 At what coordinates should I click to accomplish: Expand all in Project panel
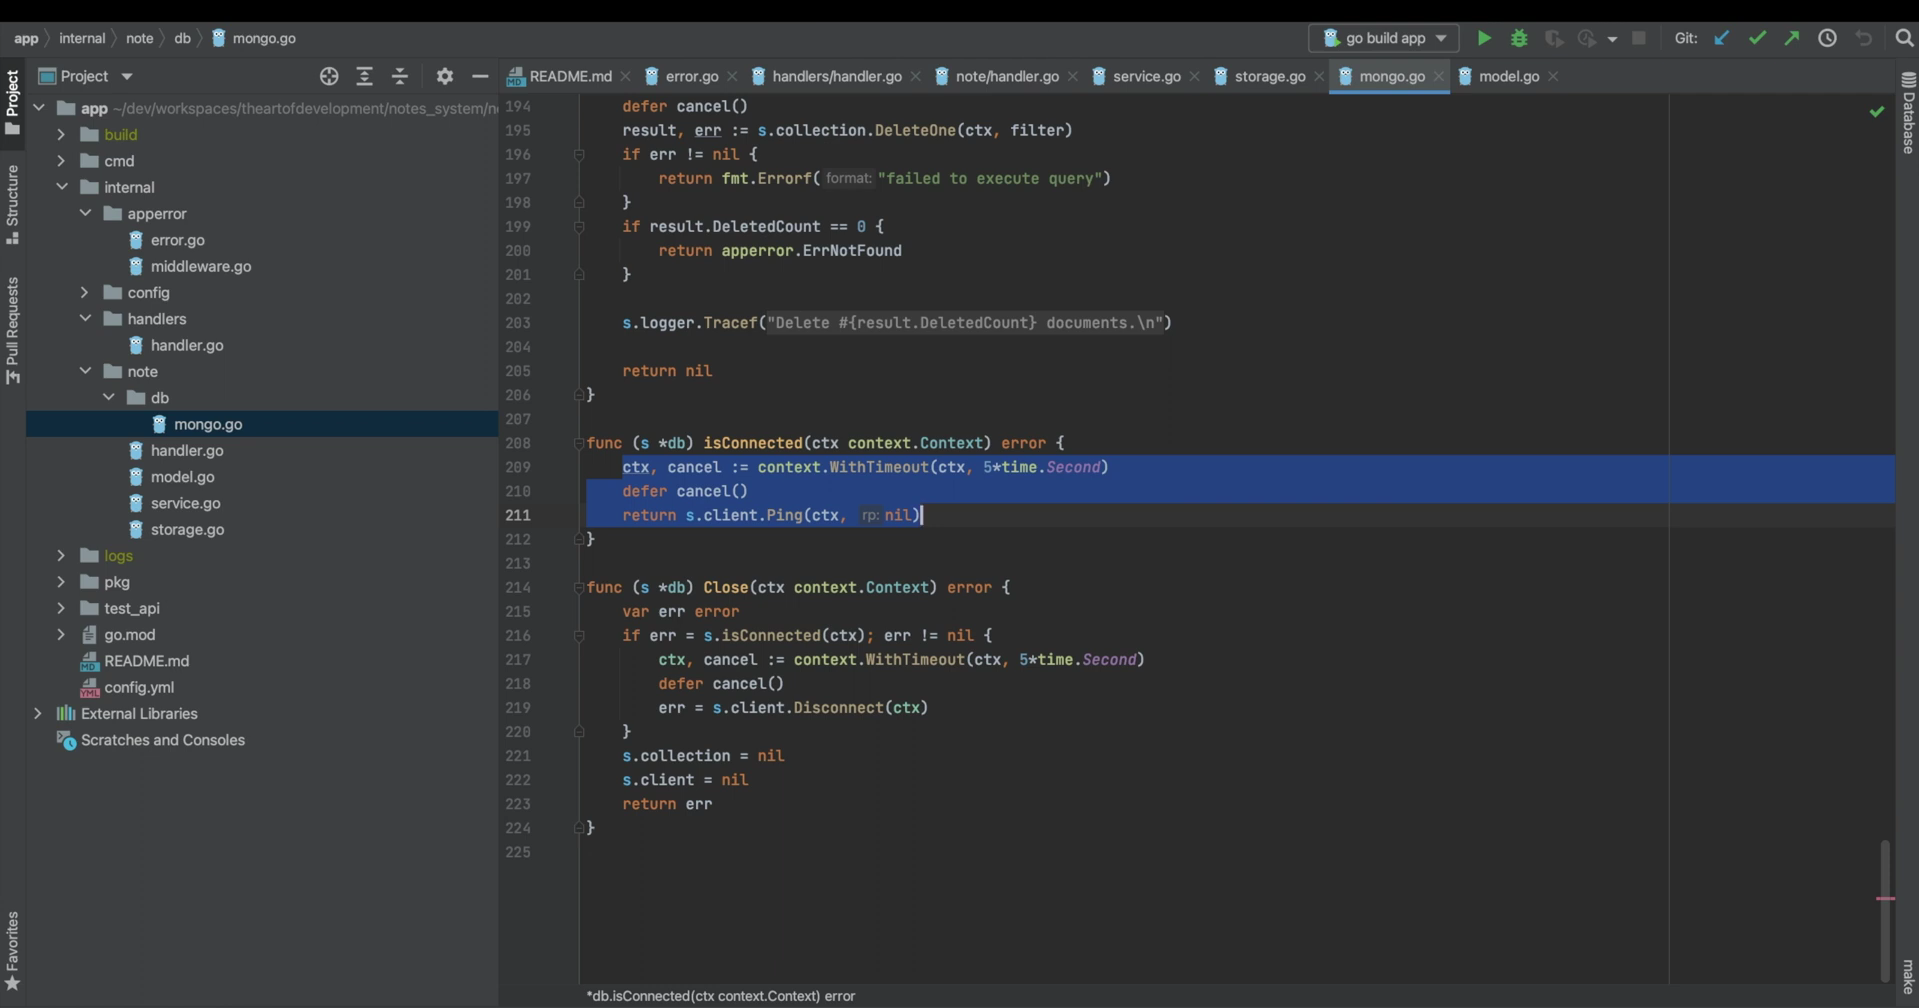tap(364, 76)
